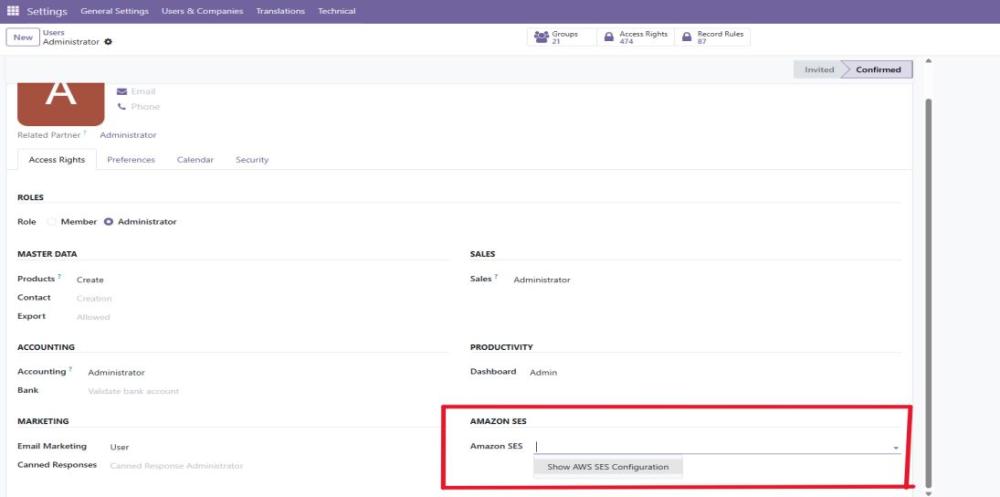
Task: Choose Show AWS SES Configuration option
Action: coord(608,467)
